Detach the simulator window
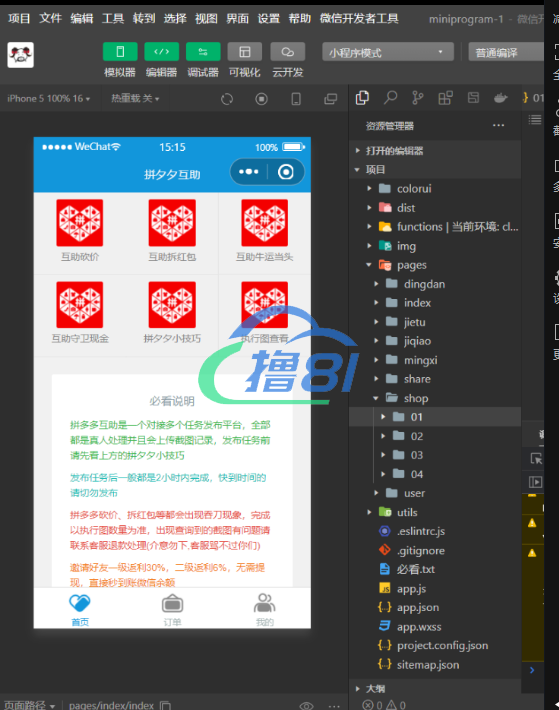The image size is (559, 710). 331,99
